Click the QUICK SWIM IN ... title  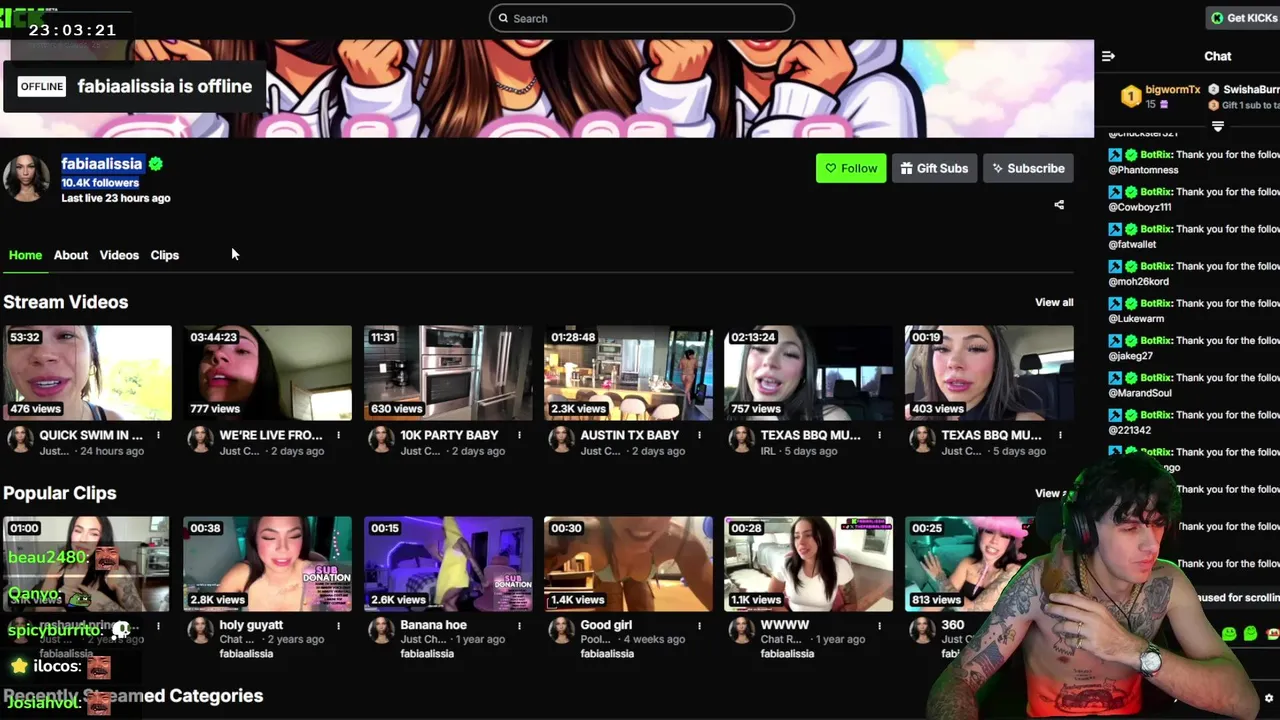(x=91, y=435)
